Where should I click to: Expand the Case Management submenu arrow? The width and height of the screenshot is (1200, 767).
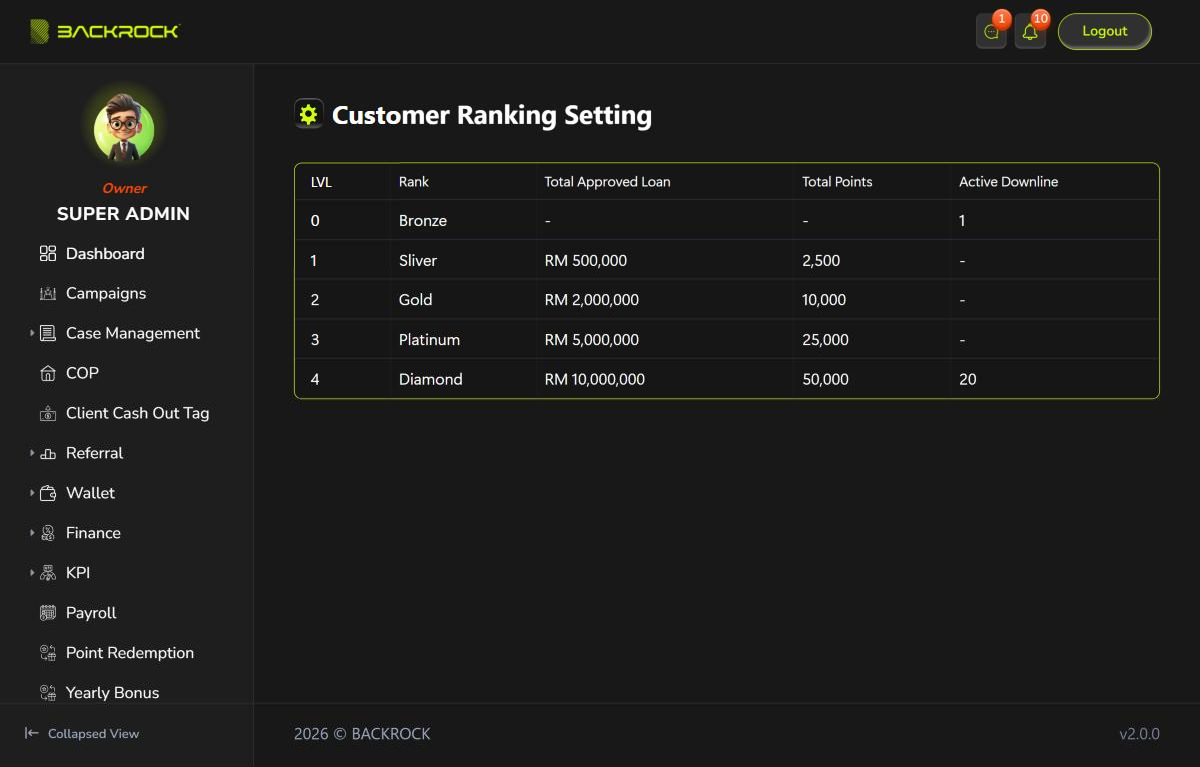(32, 333)
